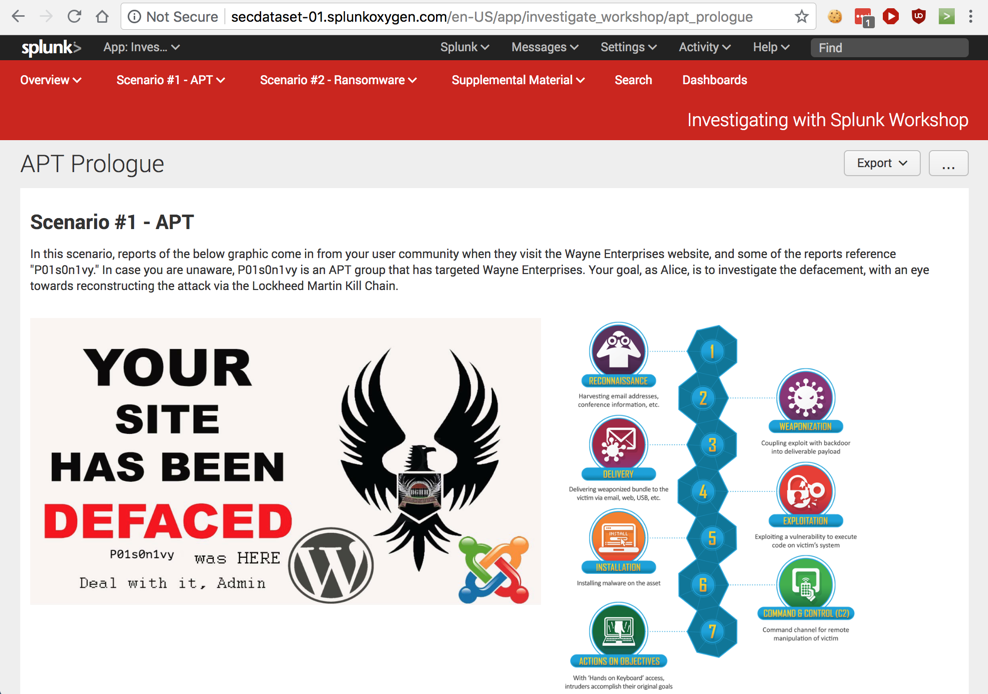The width and height of the screenshot is (988, 694).
Task: Open the Settings menu
Action: [x=628, y=47]
